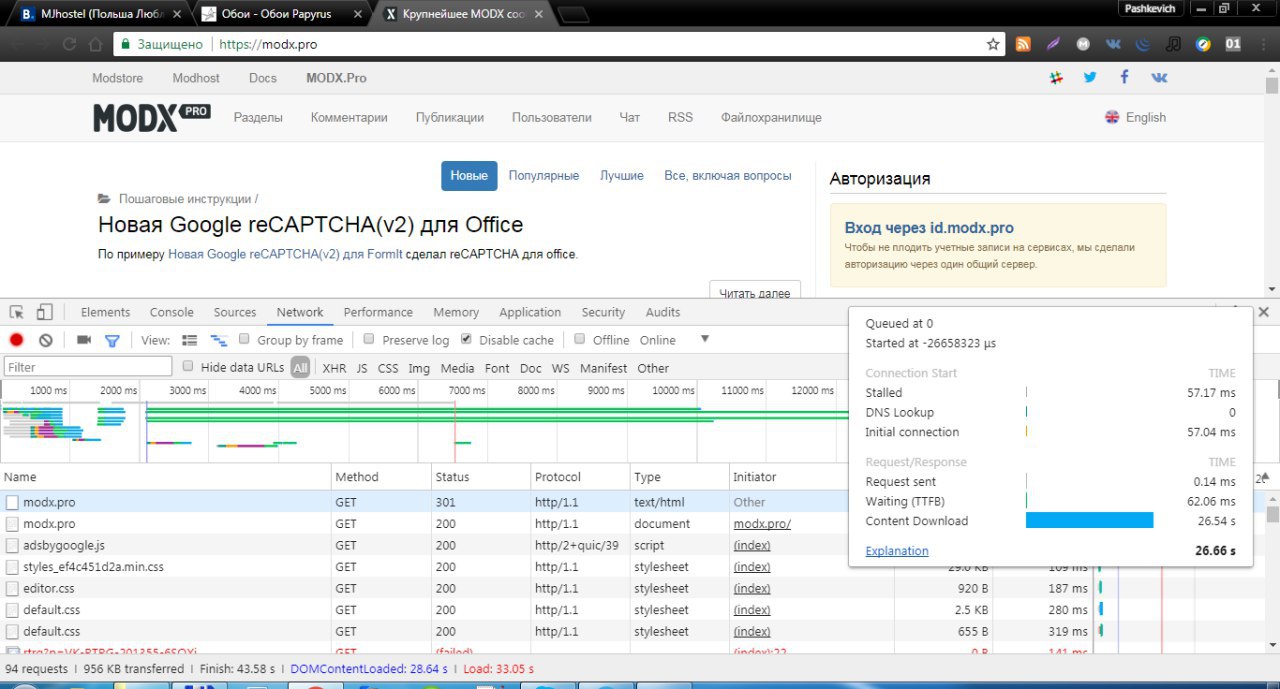1280x689 pixels.
Task: Sort requests by Status column header
Action: 480,477
